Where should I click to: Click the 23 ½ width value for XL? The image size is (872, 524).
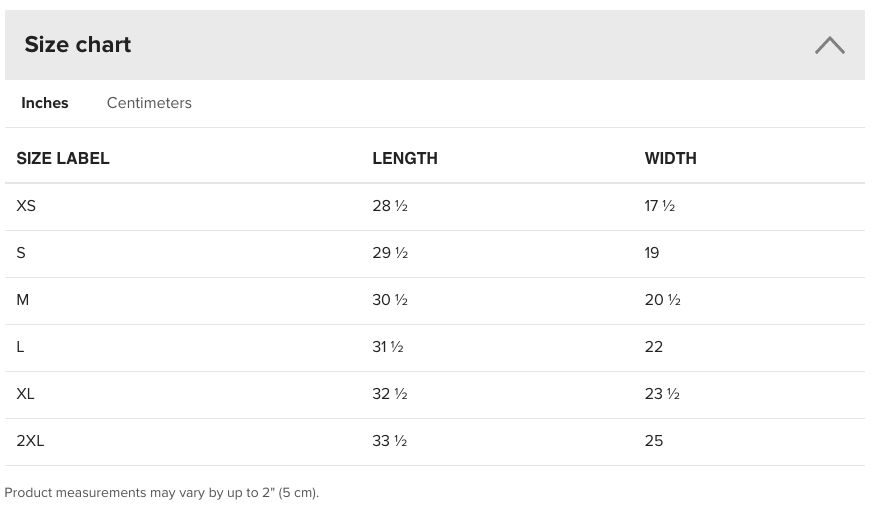(x=662, y=394)
